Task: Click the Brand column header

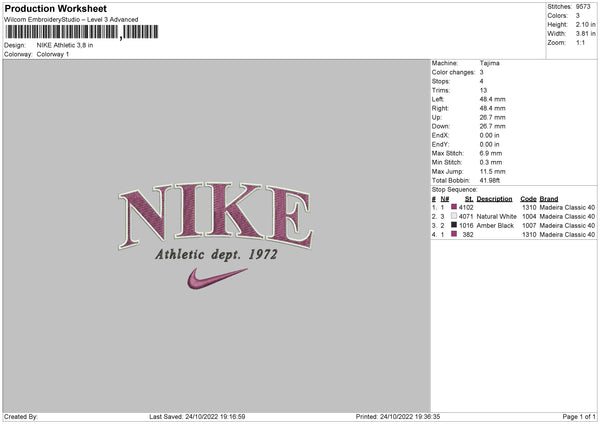Action: pos(550,198)
